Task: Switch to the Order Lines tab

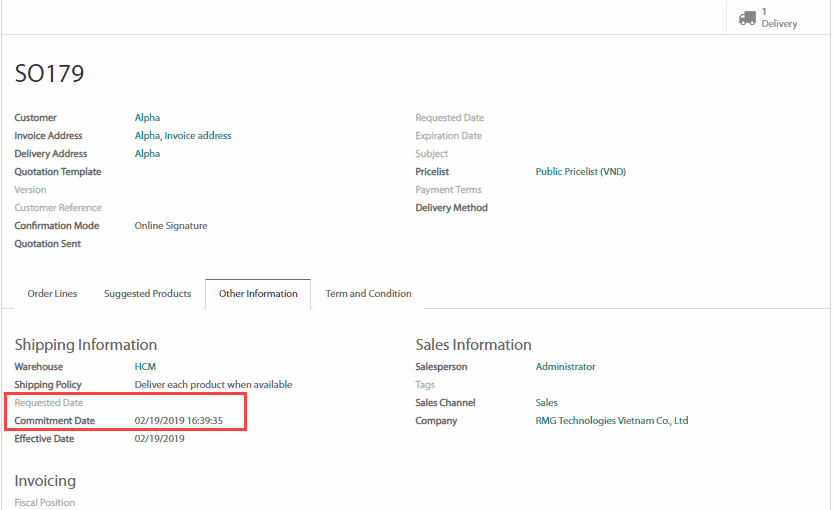Action: [52, 294]
